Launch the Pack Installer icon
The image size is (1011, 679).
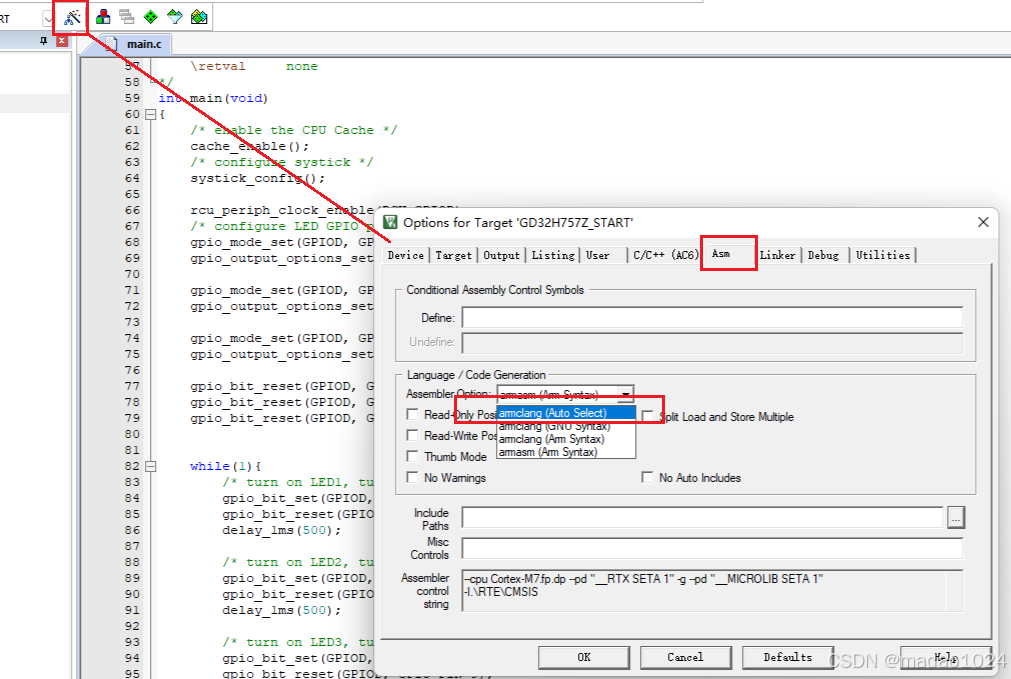point(199,17)
